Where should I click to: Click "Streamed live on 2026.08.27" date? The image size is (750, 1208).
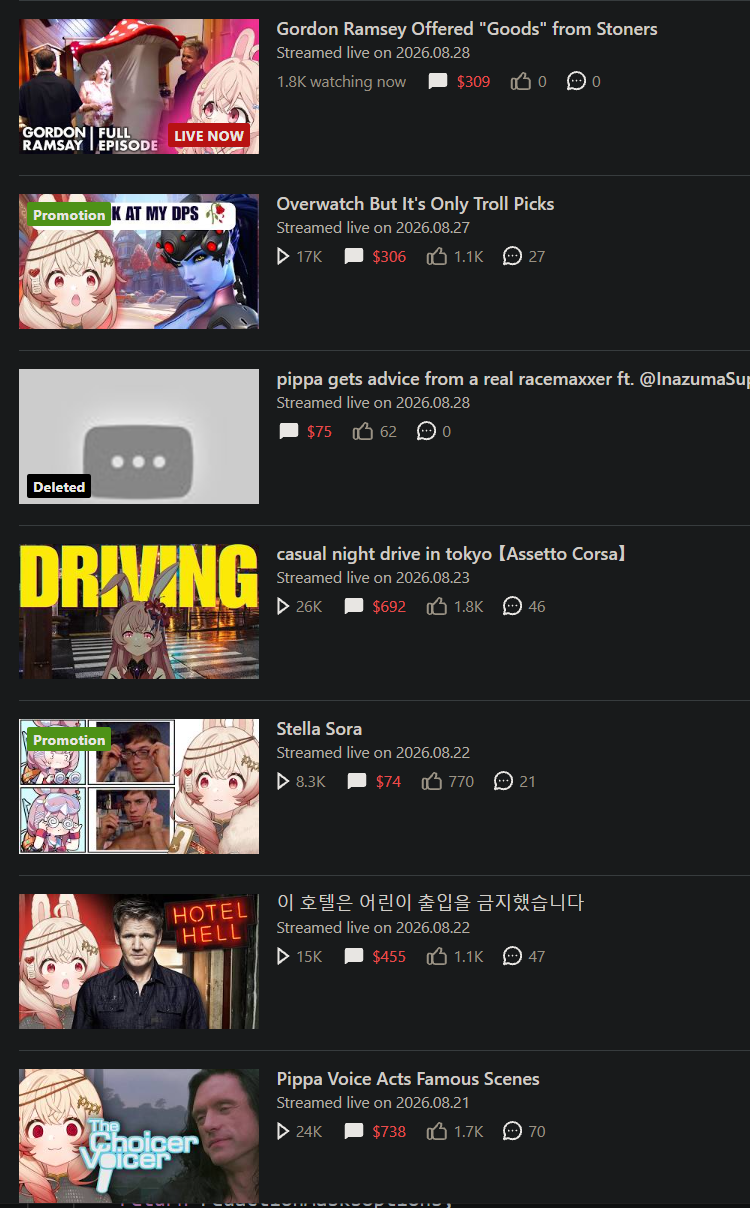coord(373,228)
